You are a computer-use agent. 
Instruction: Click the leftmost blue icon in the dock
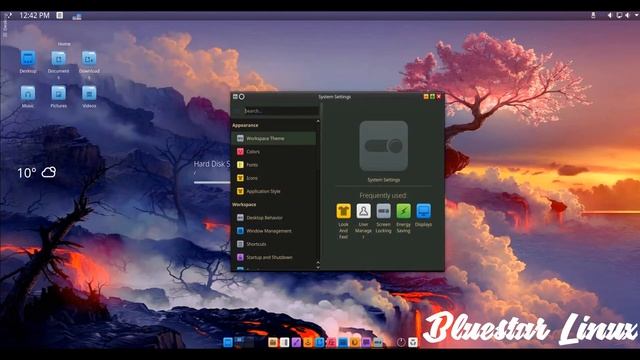[x=228, y=342]
